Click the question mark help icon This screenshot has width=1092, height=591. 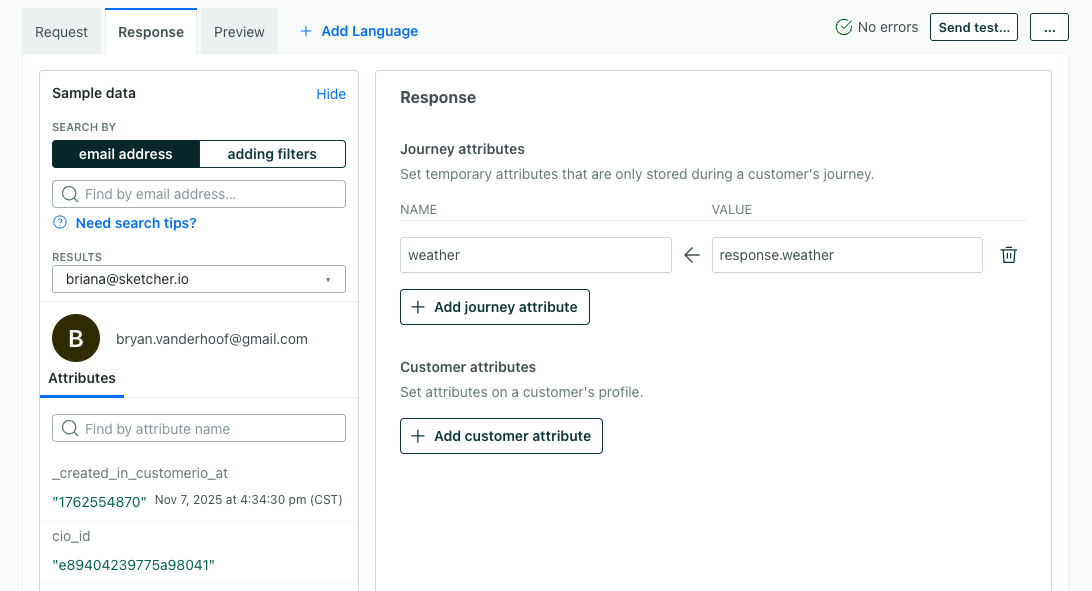(60, 223)
